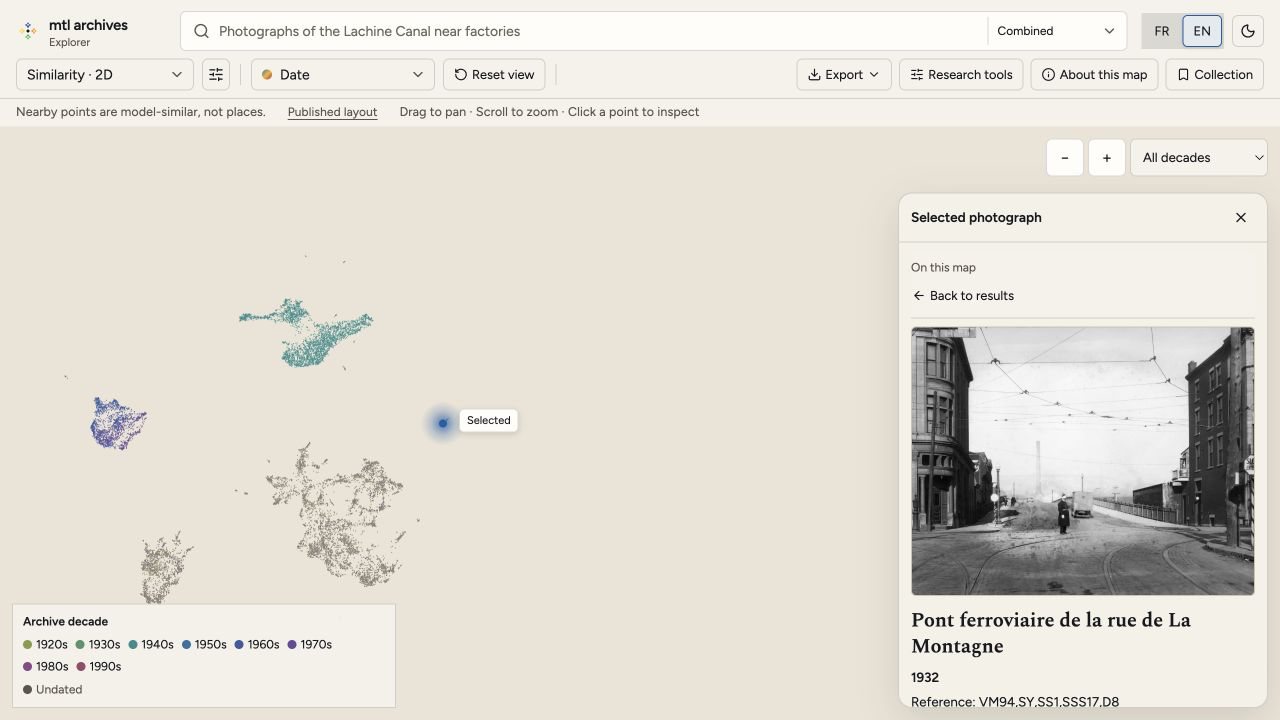Select the 1980s legend swatch
The image size is (1280, 720).
28,667
